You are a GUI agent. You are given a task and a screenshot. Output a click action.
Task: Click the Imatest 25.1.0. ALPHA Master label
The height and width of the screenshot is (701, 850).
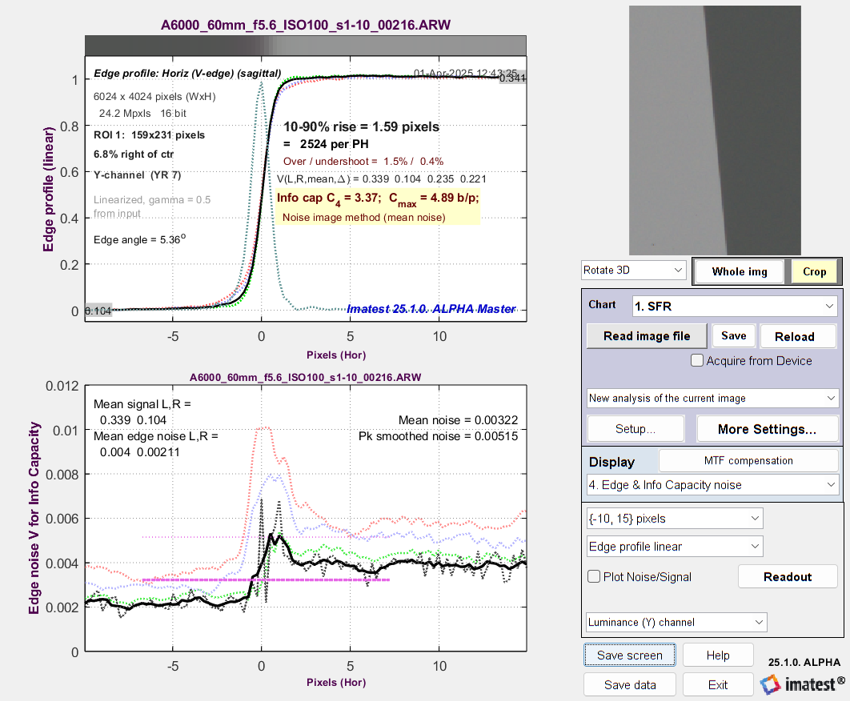(431, 308)
